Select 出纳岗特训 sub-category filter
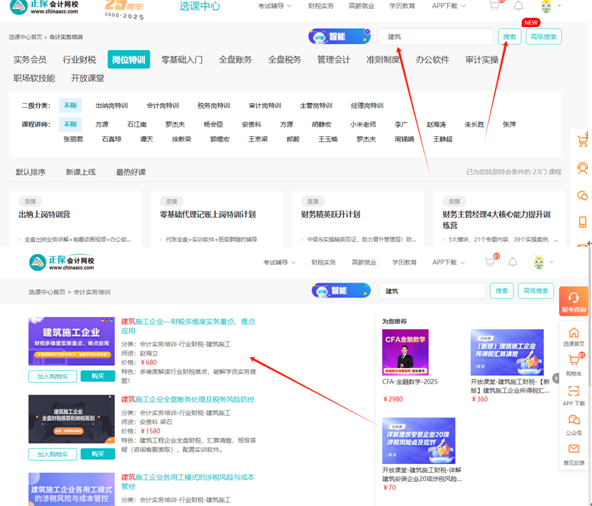The image size is (592, 506). pos(112,105)
